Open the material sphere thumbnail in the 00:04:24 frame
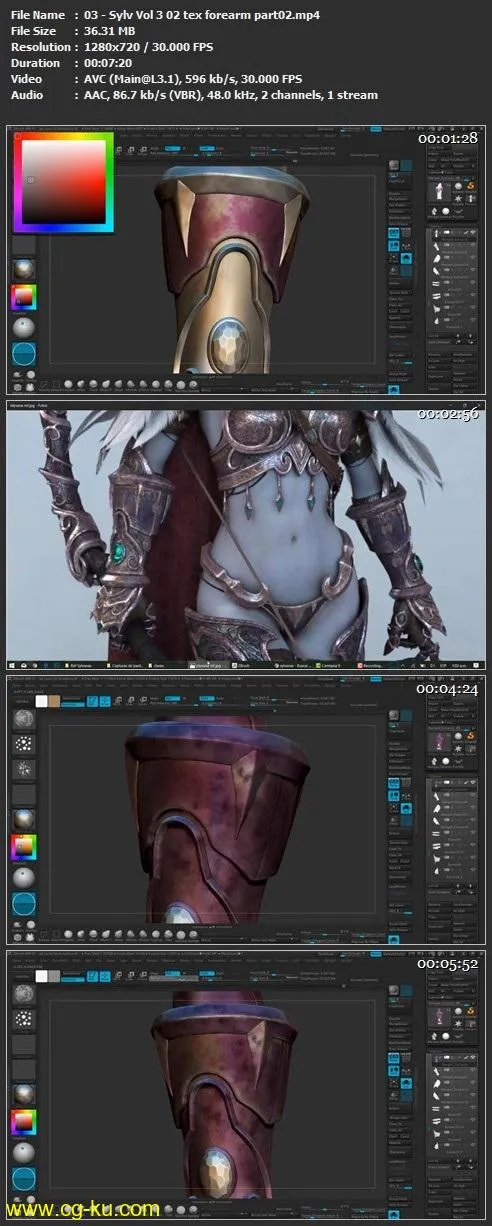This screenshot has width=492, height=1226. pyautogui.click(x=22, y=821)
